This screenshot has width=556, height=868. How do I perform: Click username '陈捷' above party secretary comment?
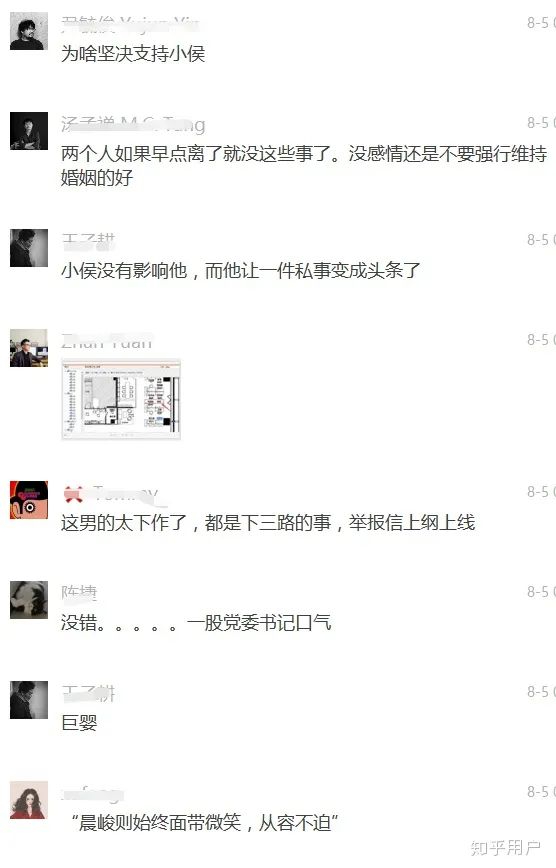pyautogui.click(x=79, y=592)
